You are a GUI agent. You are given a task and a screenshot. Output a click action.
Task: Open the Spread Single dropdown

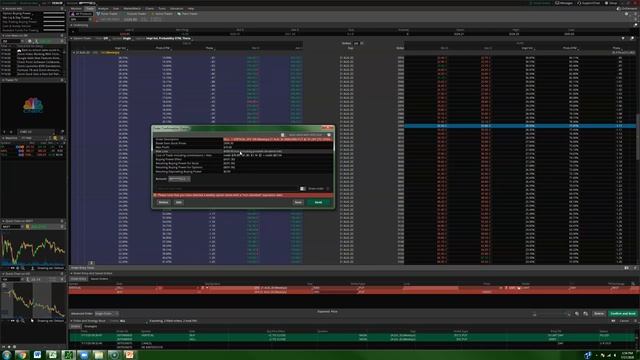click(x=127, y=38)
